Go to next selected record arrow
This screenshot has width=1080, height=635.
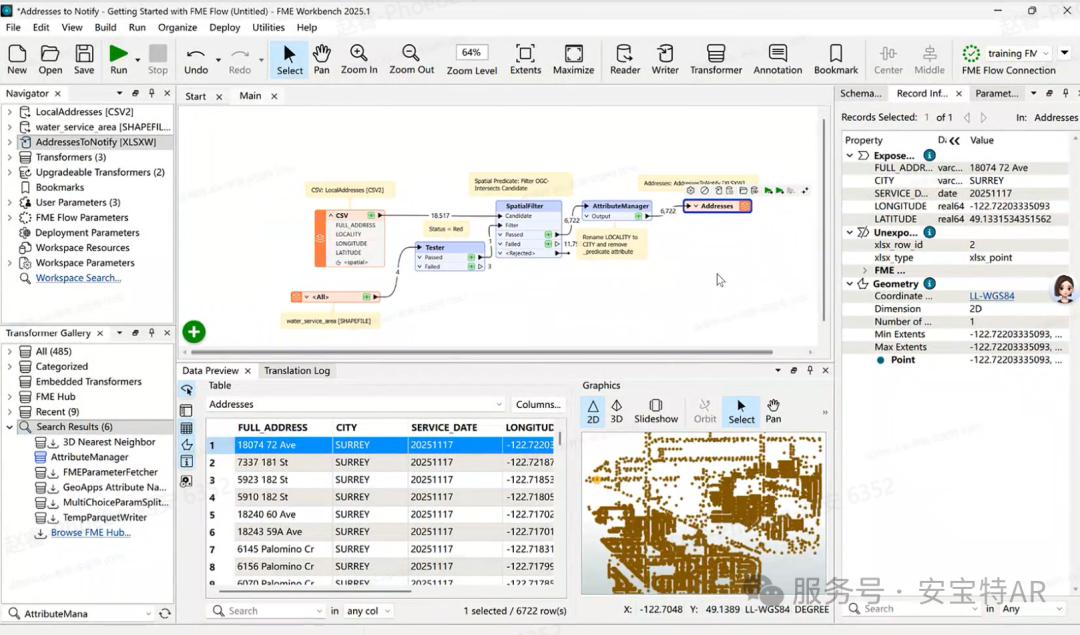(x=984, y=118)
